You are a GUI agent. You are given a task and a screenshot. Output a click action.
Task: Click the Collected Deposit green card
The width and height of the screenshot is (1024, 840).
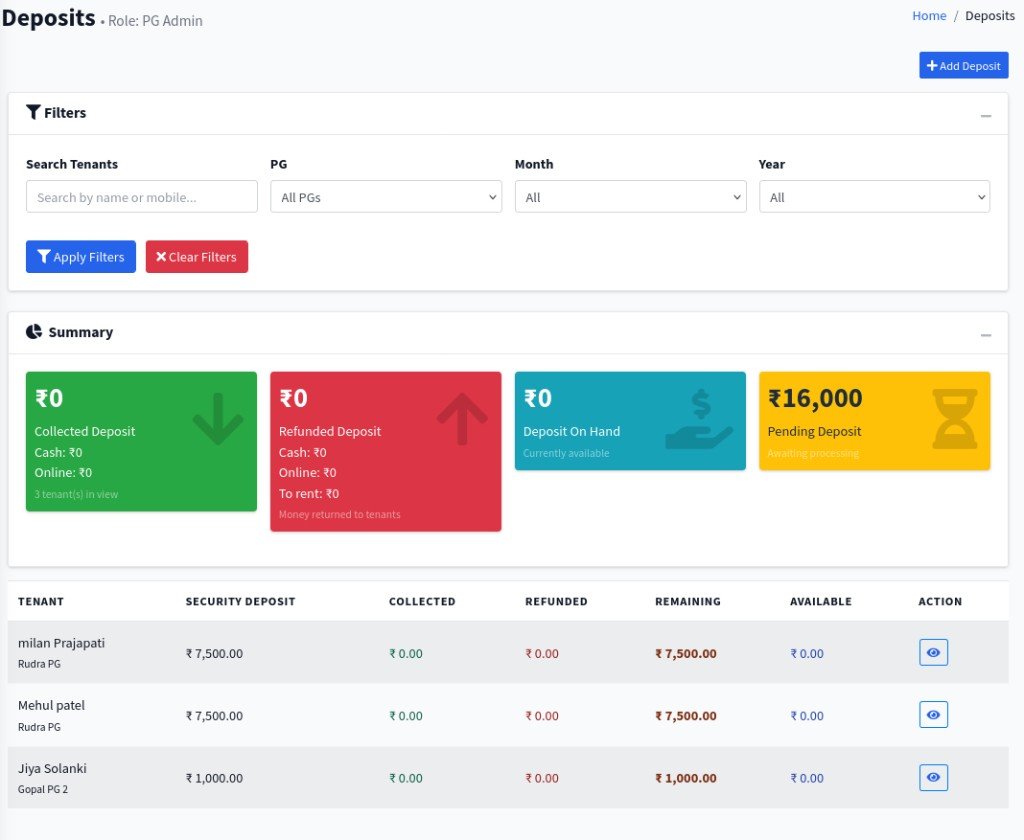(141, 442)
